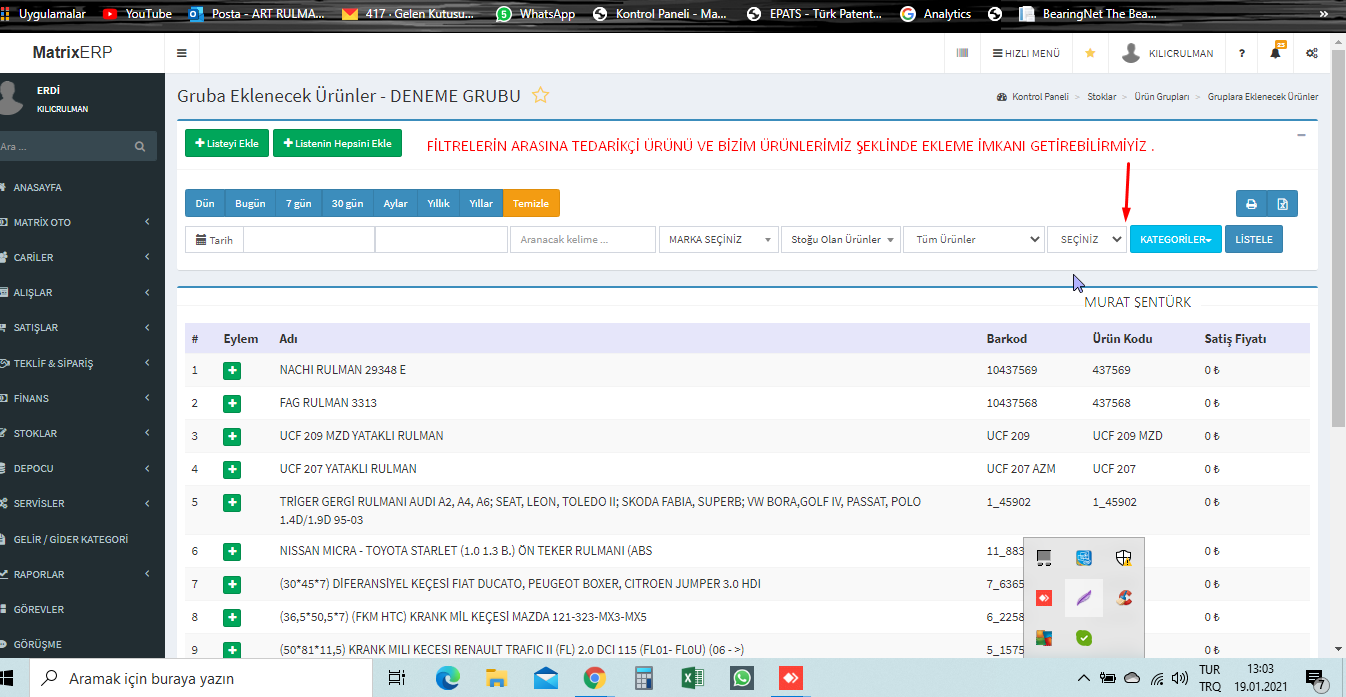
Task: Select the 30 gün date filter
Action: (x=348, y=204)
